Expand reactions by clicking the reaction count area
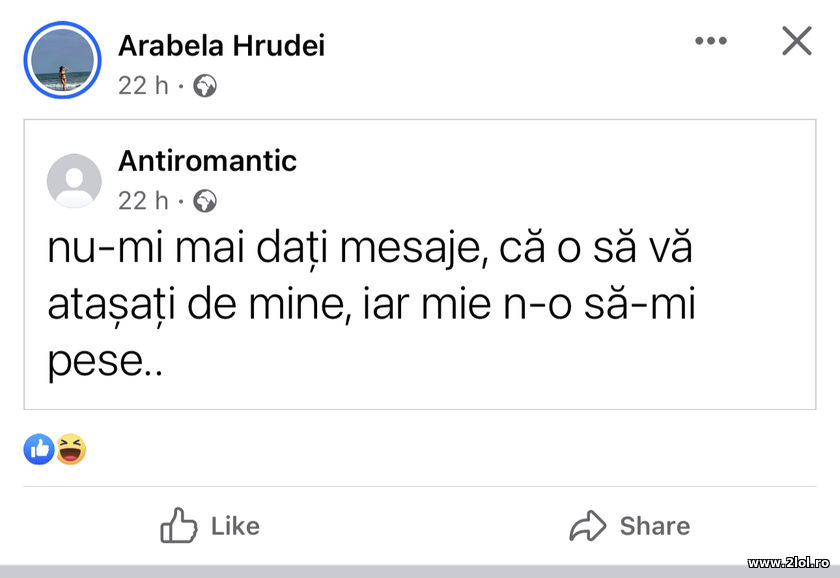The height and width of the screenshot is (578, 840). click(x=52, y=451)
